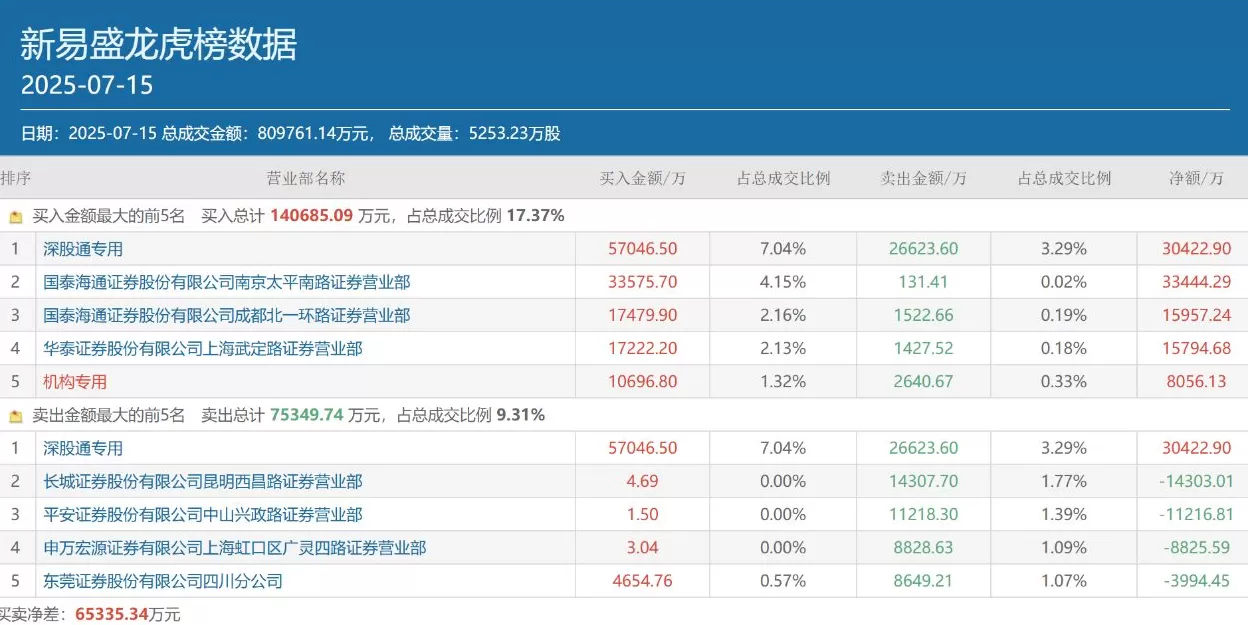Click the sell ratio 9.31%
The height and width of the screenshot is (625, 1248).
pos(521,414)
